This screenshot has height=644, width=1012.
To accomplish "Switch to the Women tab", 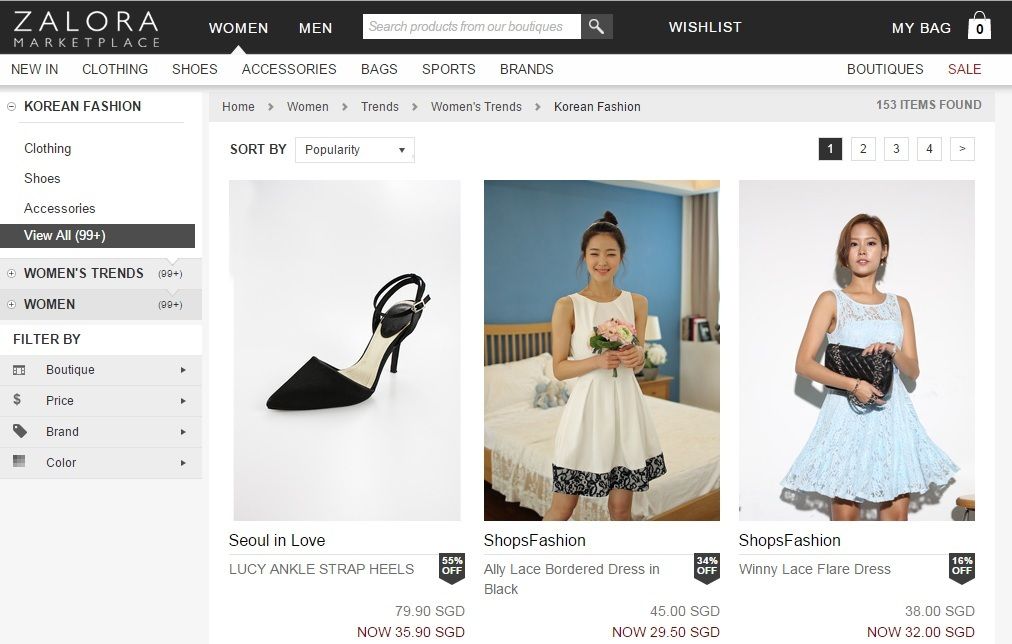I will 238,28.
